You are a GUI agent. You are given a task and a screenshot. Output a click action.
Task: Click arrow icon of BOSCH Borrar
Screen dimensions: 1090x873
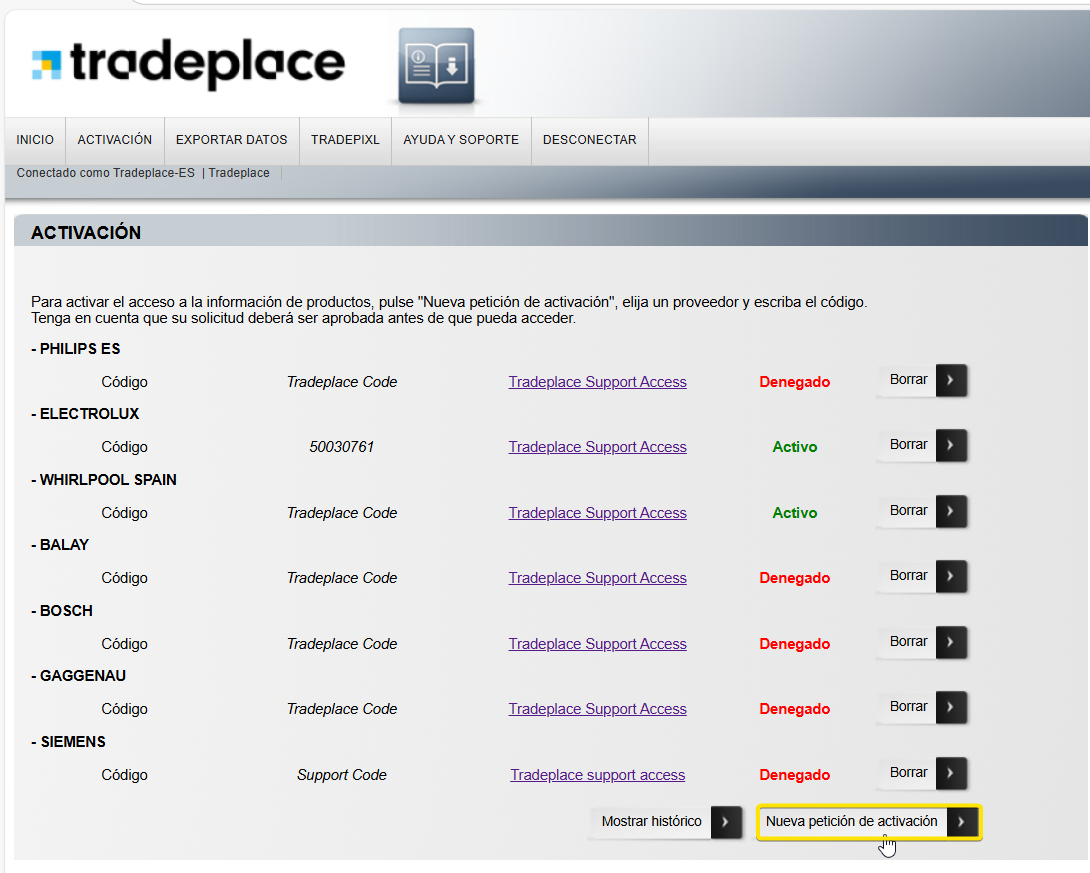951,642
